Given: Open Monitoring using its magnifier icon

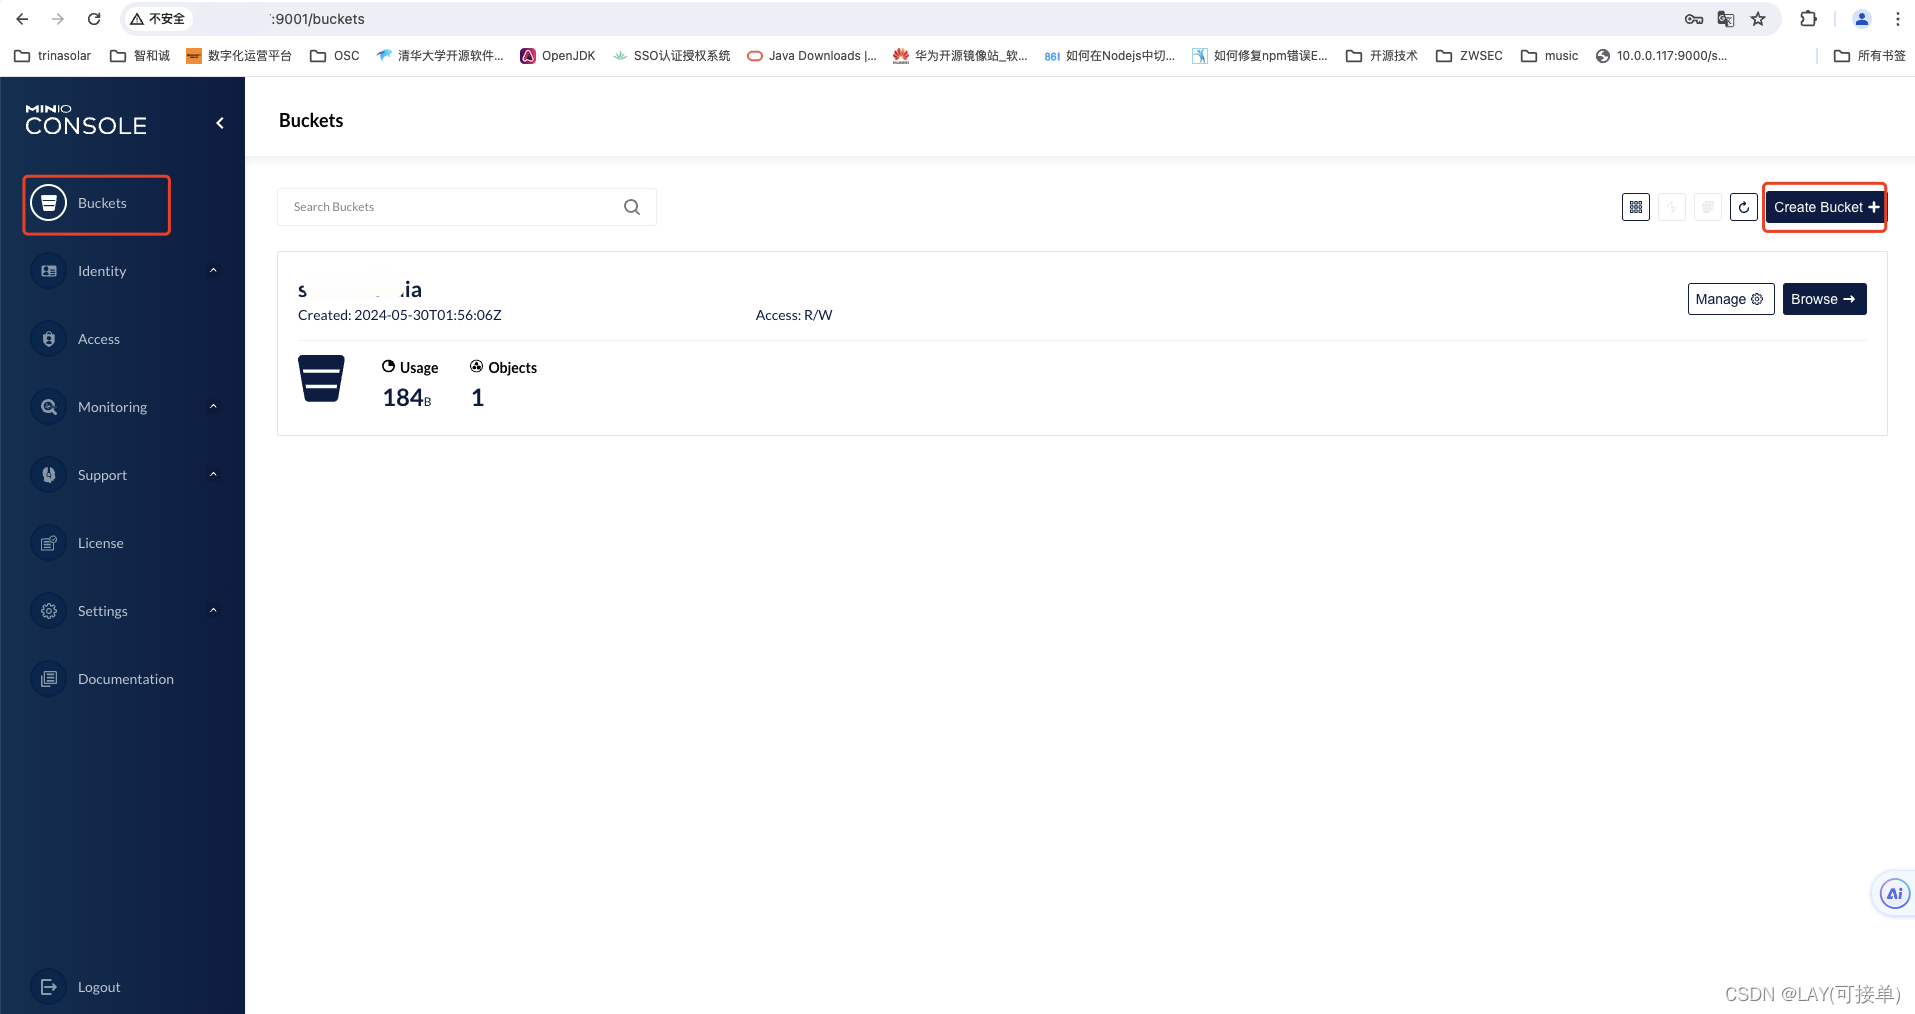Looking at the screenshot, I should [48, 406].
